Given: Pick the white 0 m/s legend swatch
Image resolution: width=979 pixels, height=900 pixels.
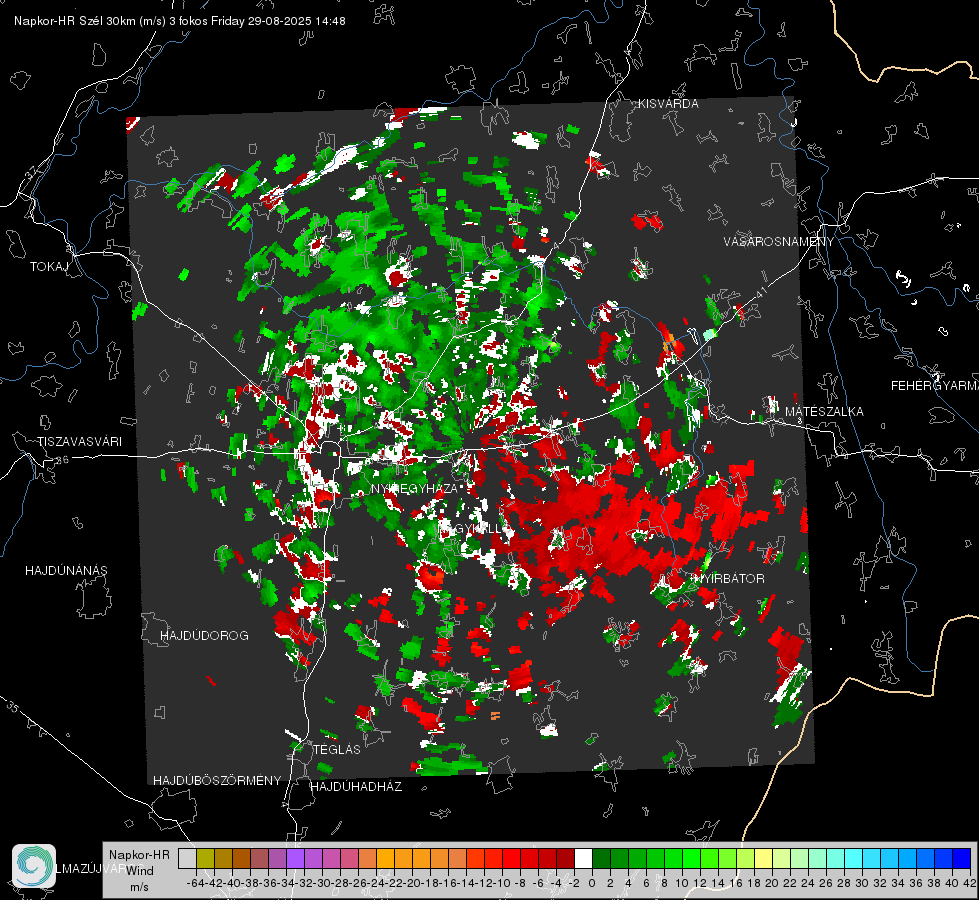Looking at the screenshot, I should [583, 859].
